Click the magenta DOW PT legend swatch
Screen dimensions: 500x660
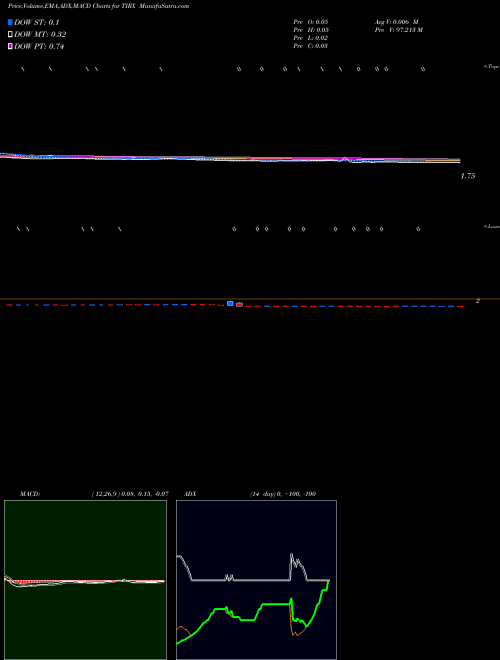(11, 46)
